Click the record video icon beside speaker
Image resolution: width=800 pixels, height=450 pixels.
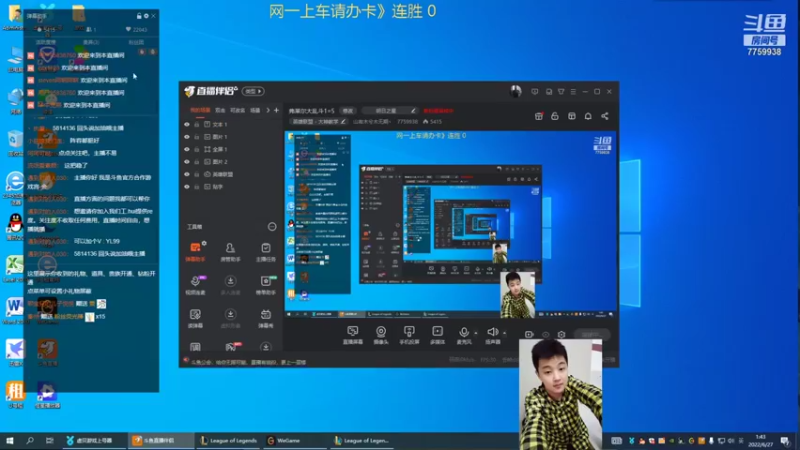click(x=529, y=335)
